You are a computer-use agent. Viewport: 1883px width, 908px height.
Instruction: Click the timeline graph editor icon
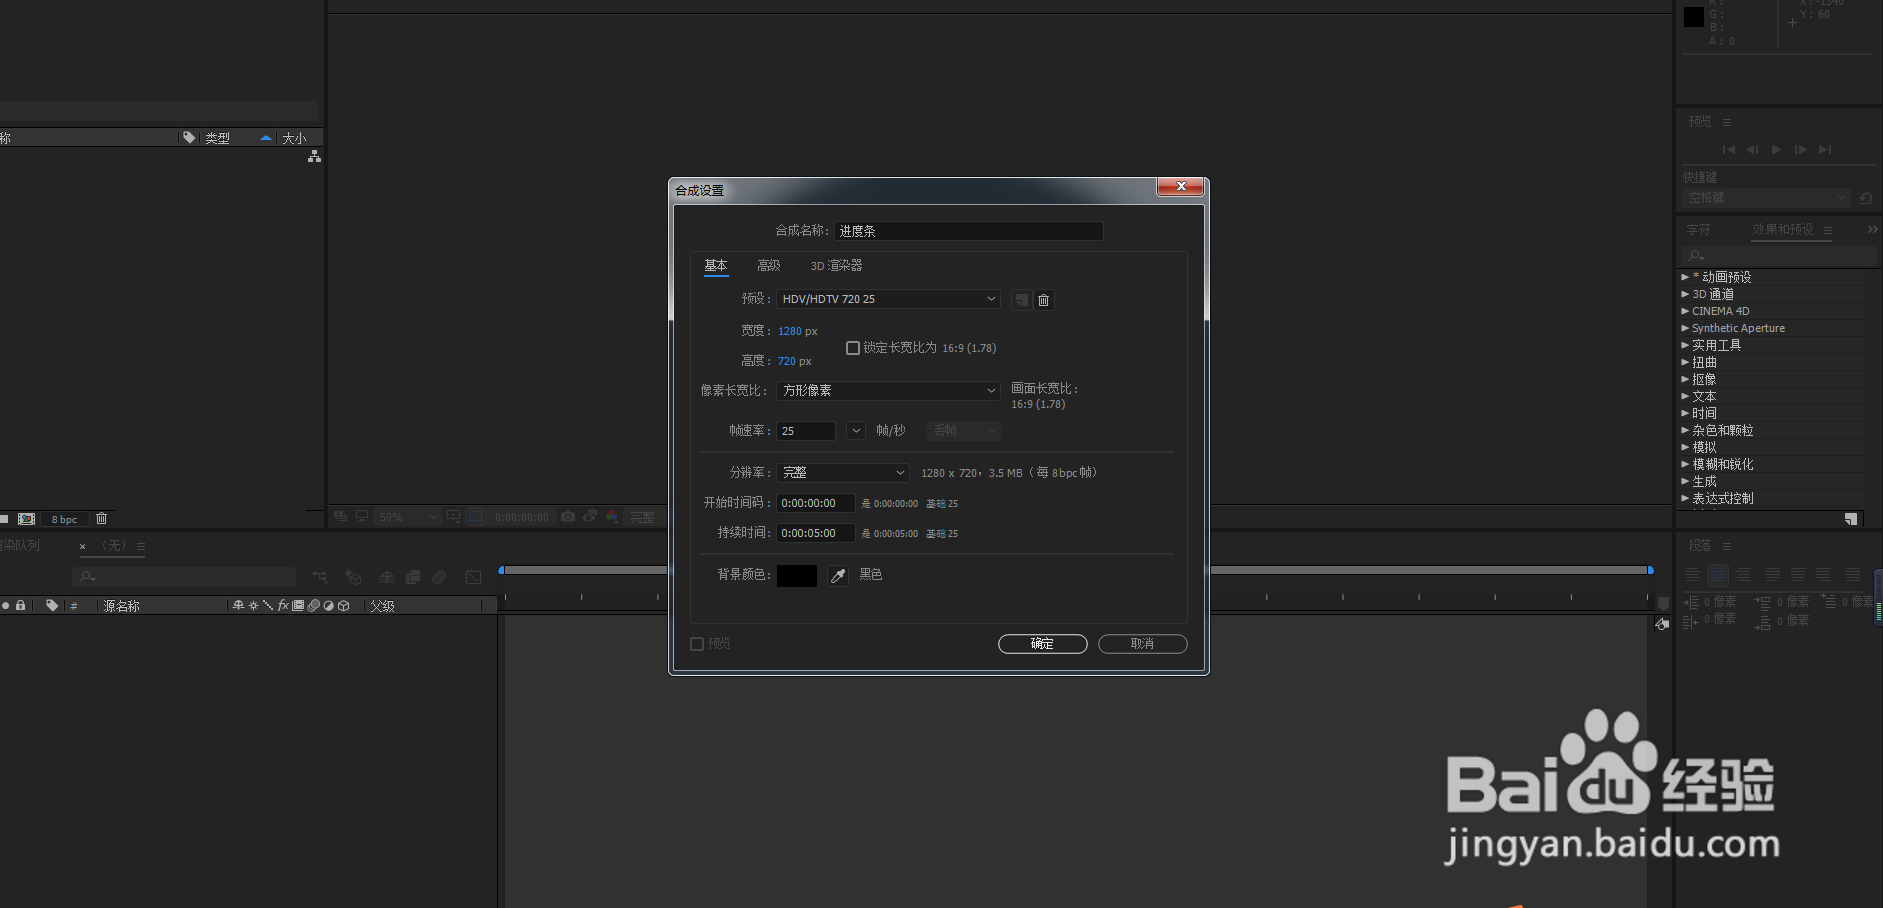tap(473, 577)
